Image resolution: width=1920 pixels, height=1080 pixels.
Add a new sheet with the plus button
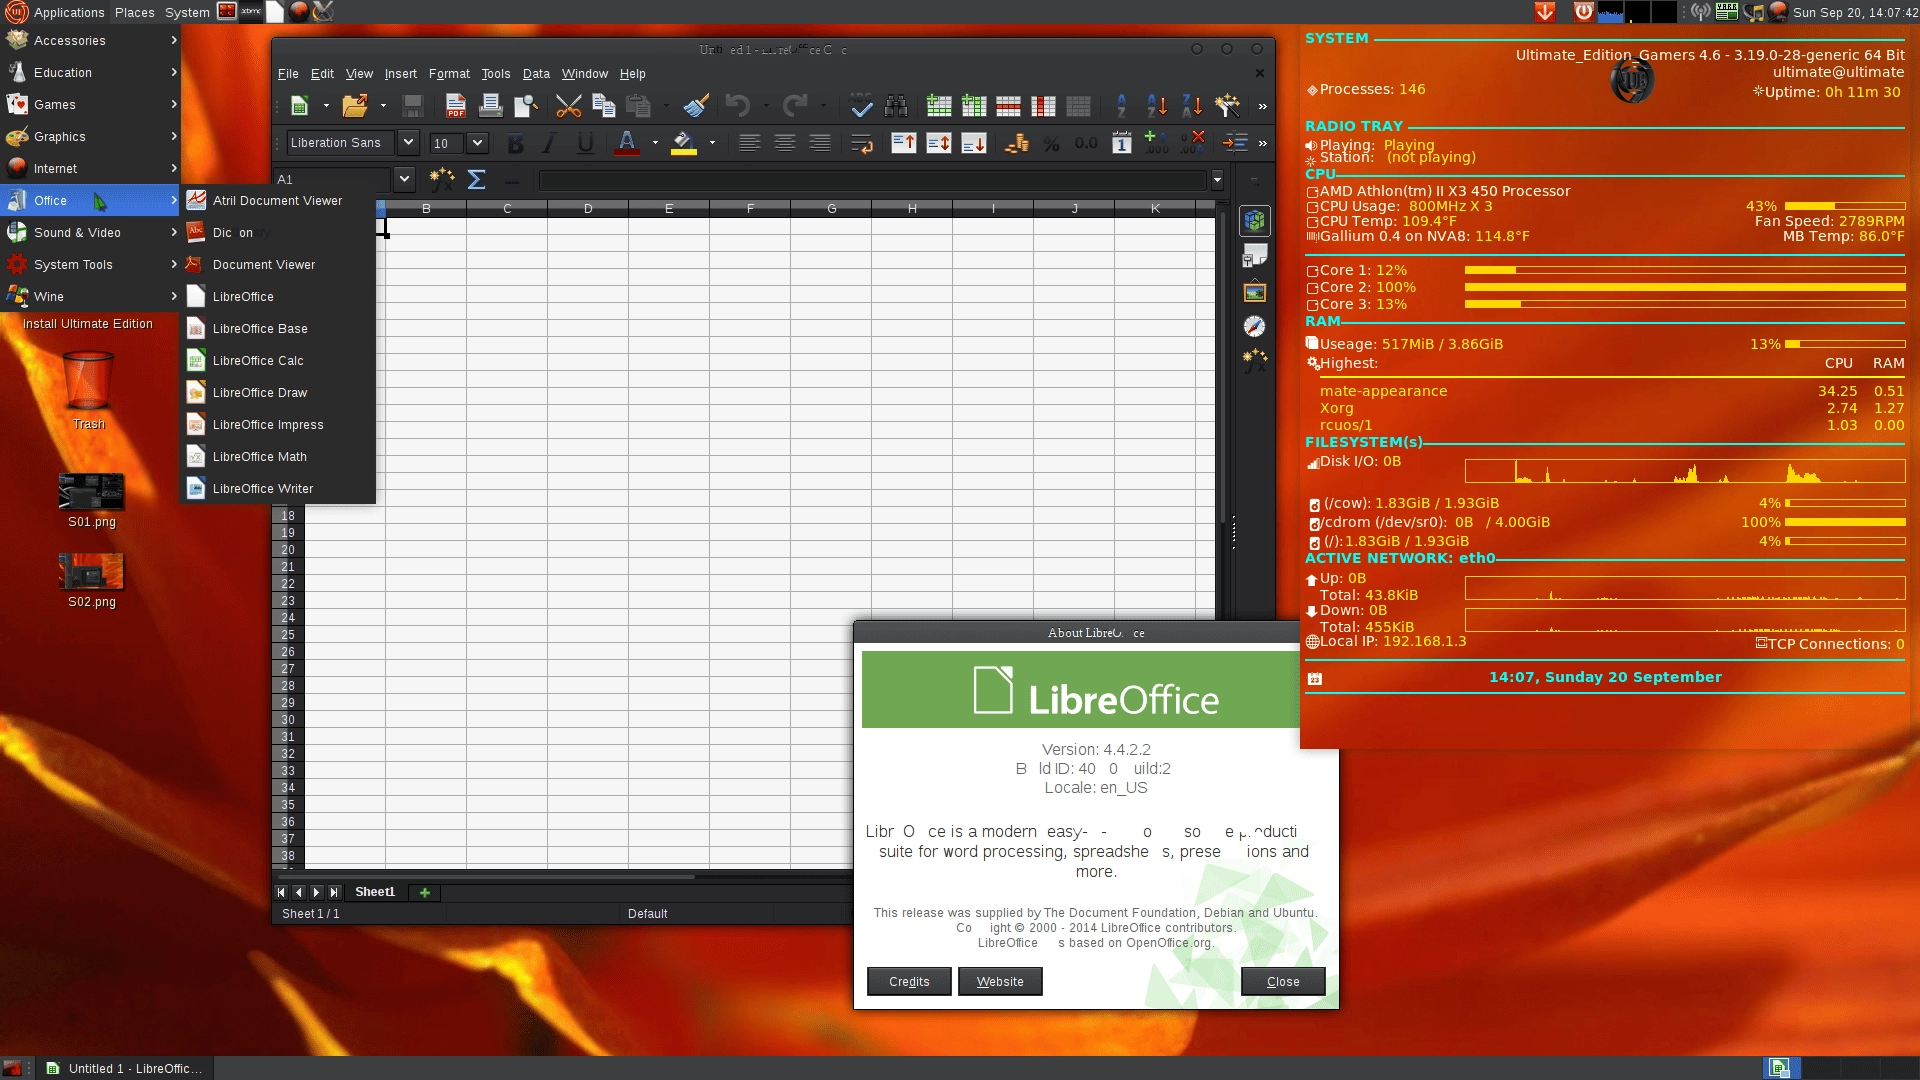(425, 893)
